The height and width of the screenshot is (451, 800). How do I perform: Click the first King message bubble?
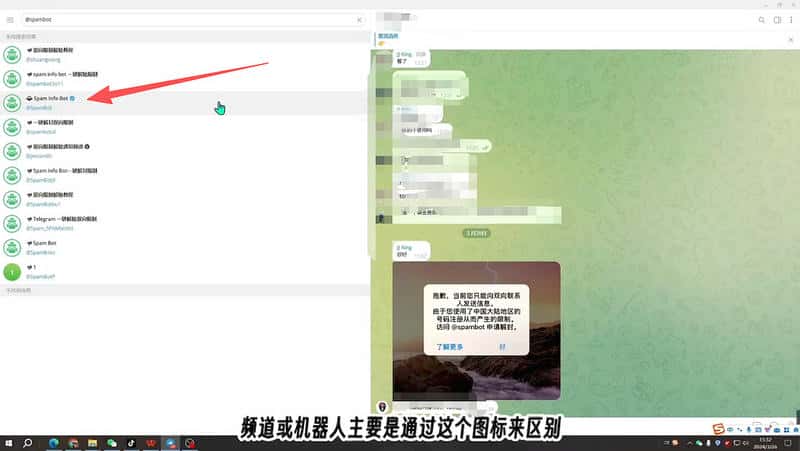click(411, 58)
